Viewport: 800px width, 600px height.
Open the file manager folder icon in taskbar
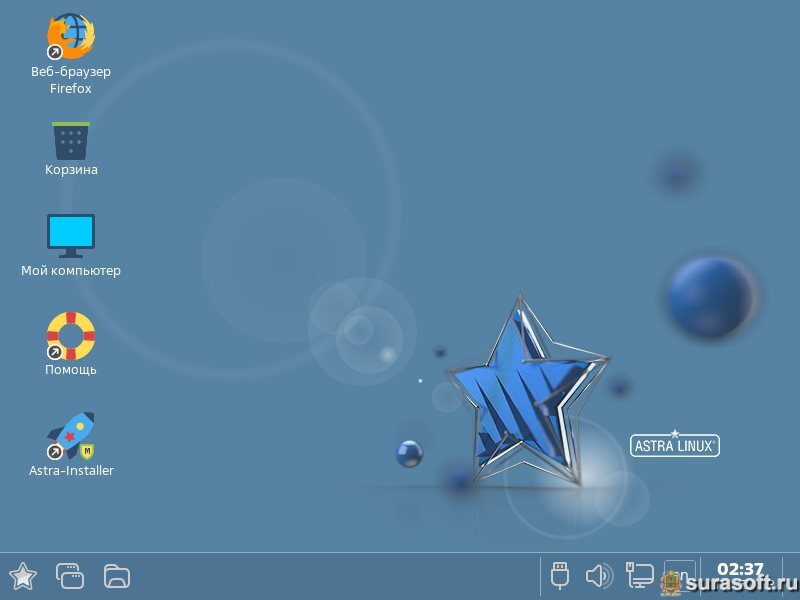point(117,577)
